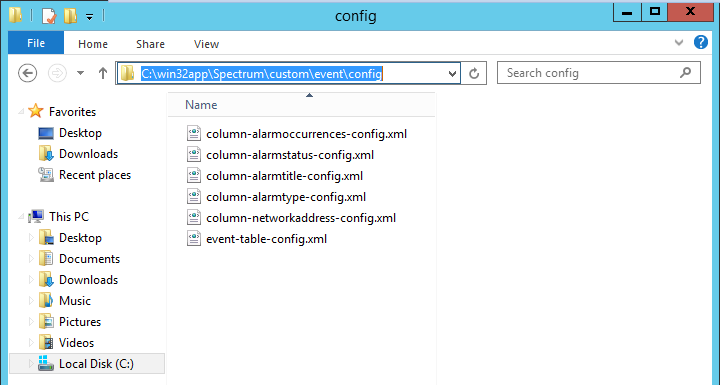The height and width of the screenshot is (385, 720).
Task: Click the XML icon of event-table-config.xml
Action: tap(194, 238)
